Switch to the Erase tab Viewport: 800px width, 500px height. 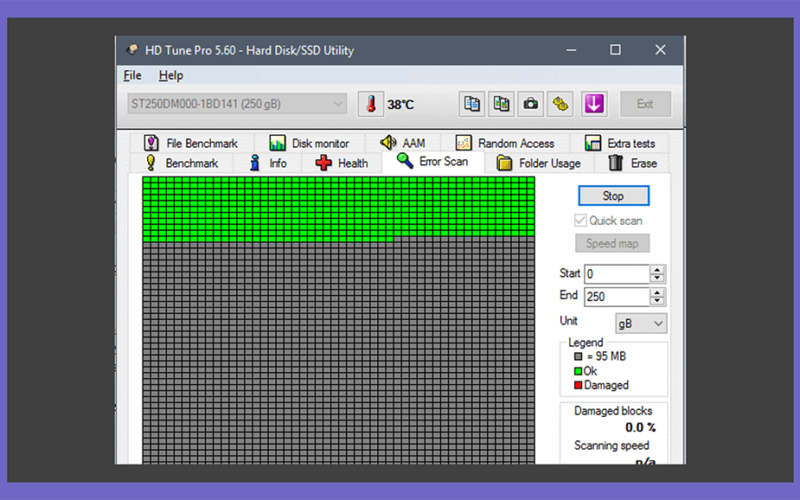[632, 163]
